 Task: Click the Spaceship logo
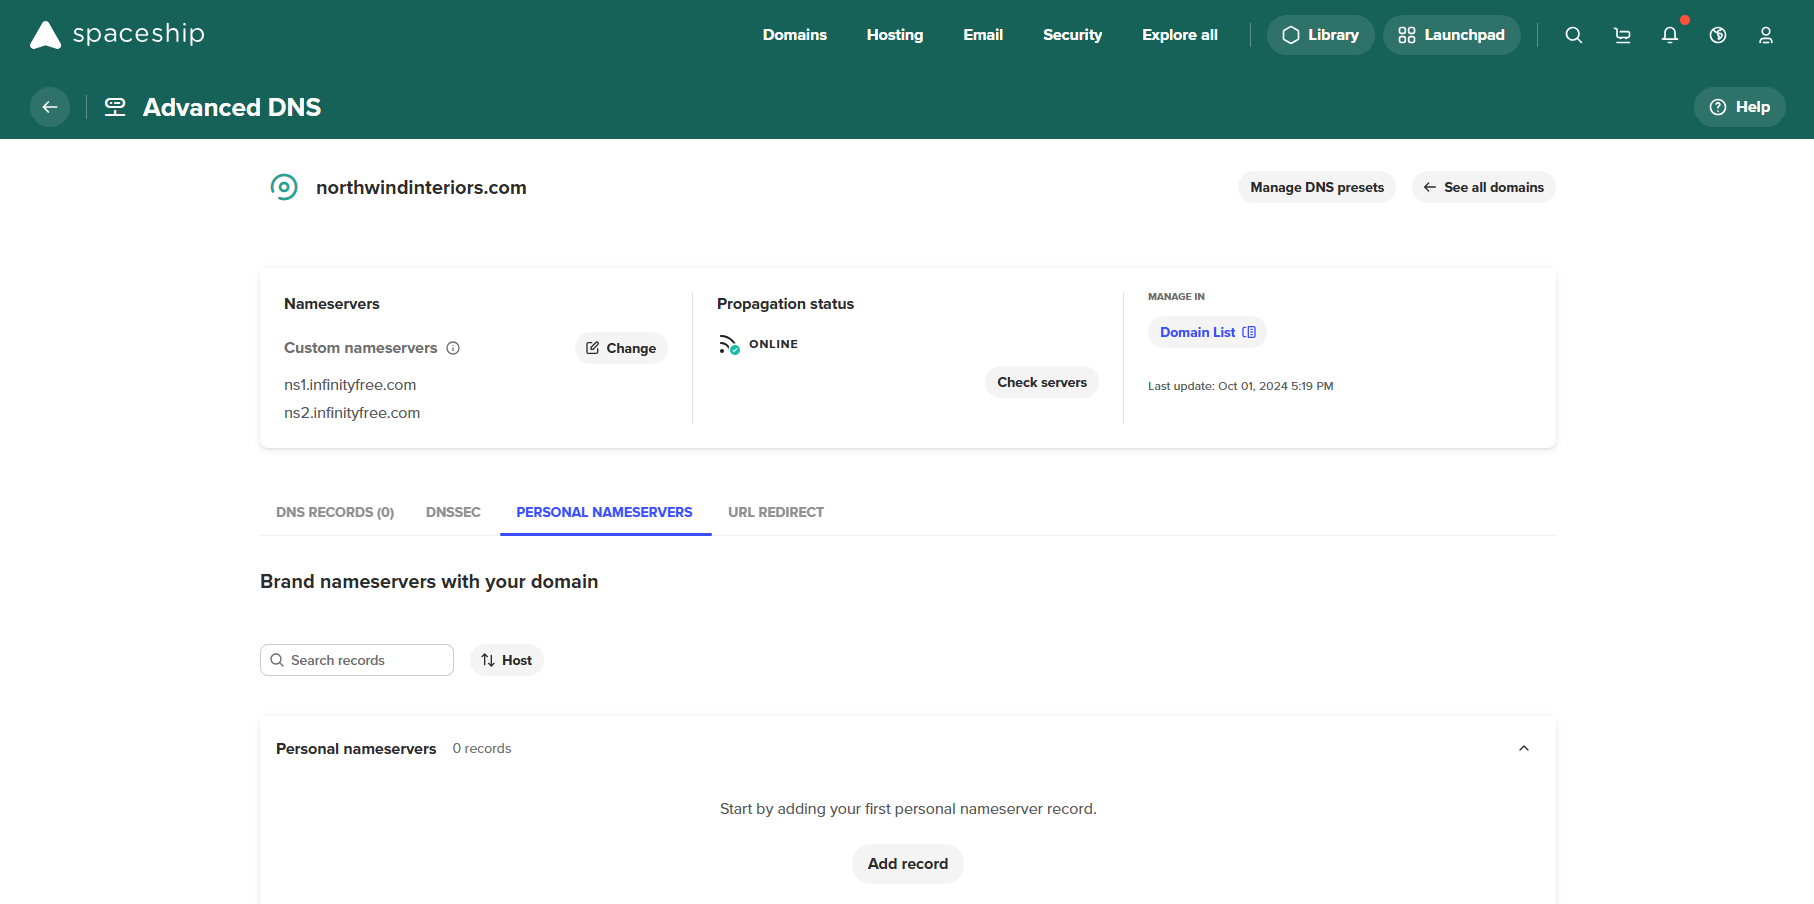click(117, 35)
